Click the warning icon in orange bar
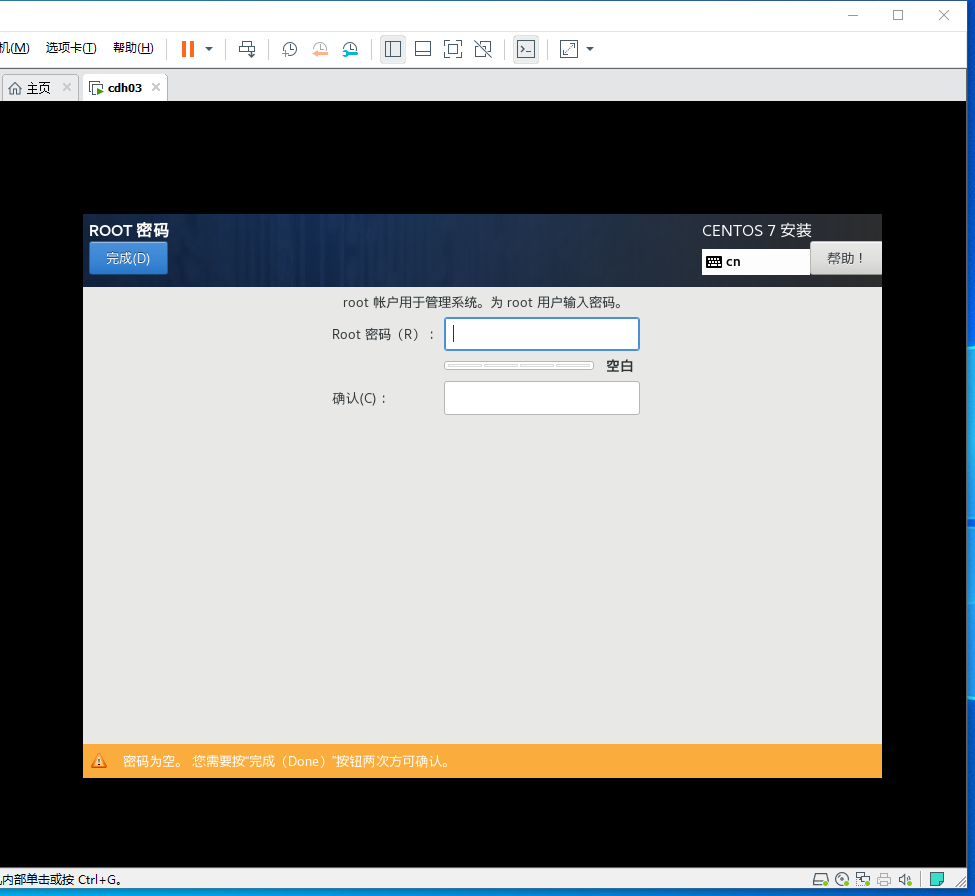 click(x=99, y=761)
